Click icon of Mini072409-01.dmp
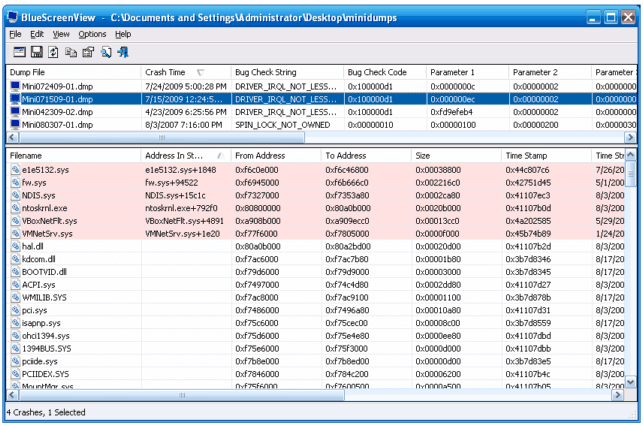 click(15, 86)
